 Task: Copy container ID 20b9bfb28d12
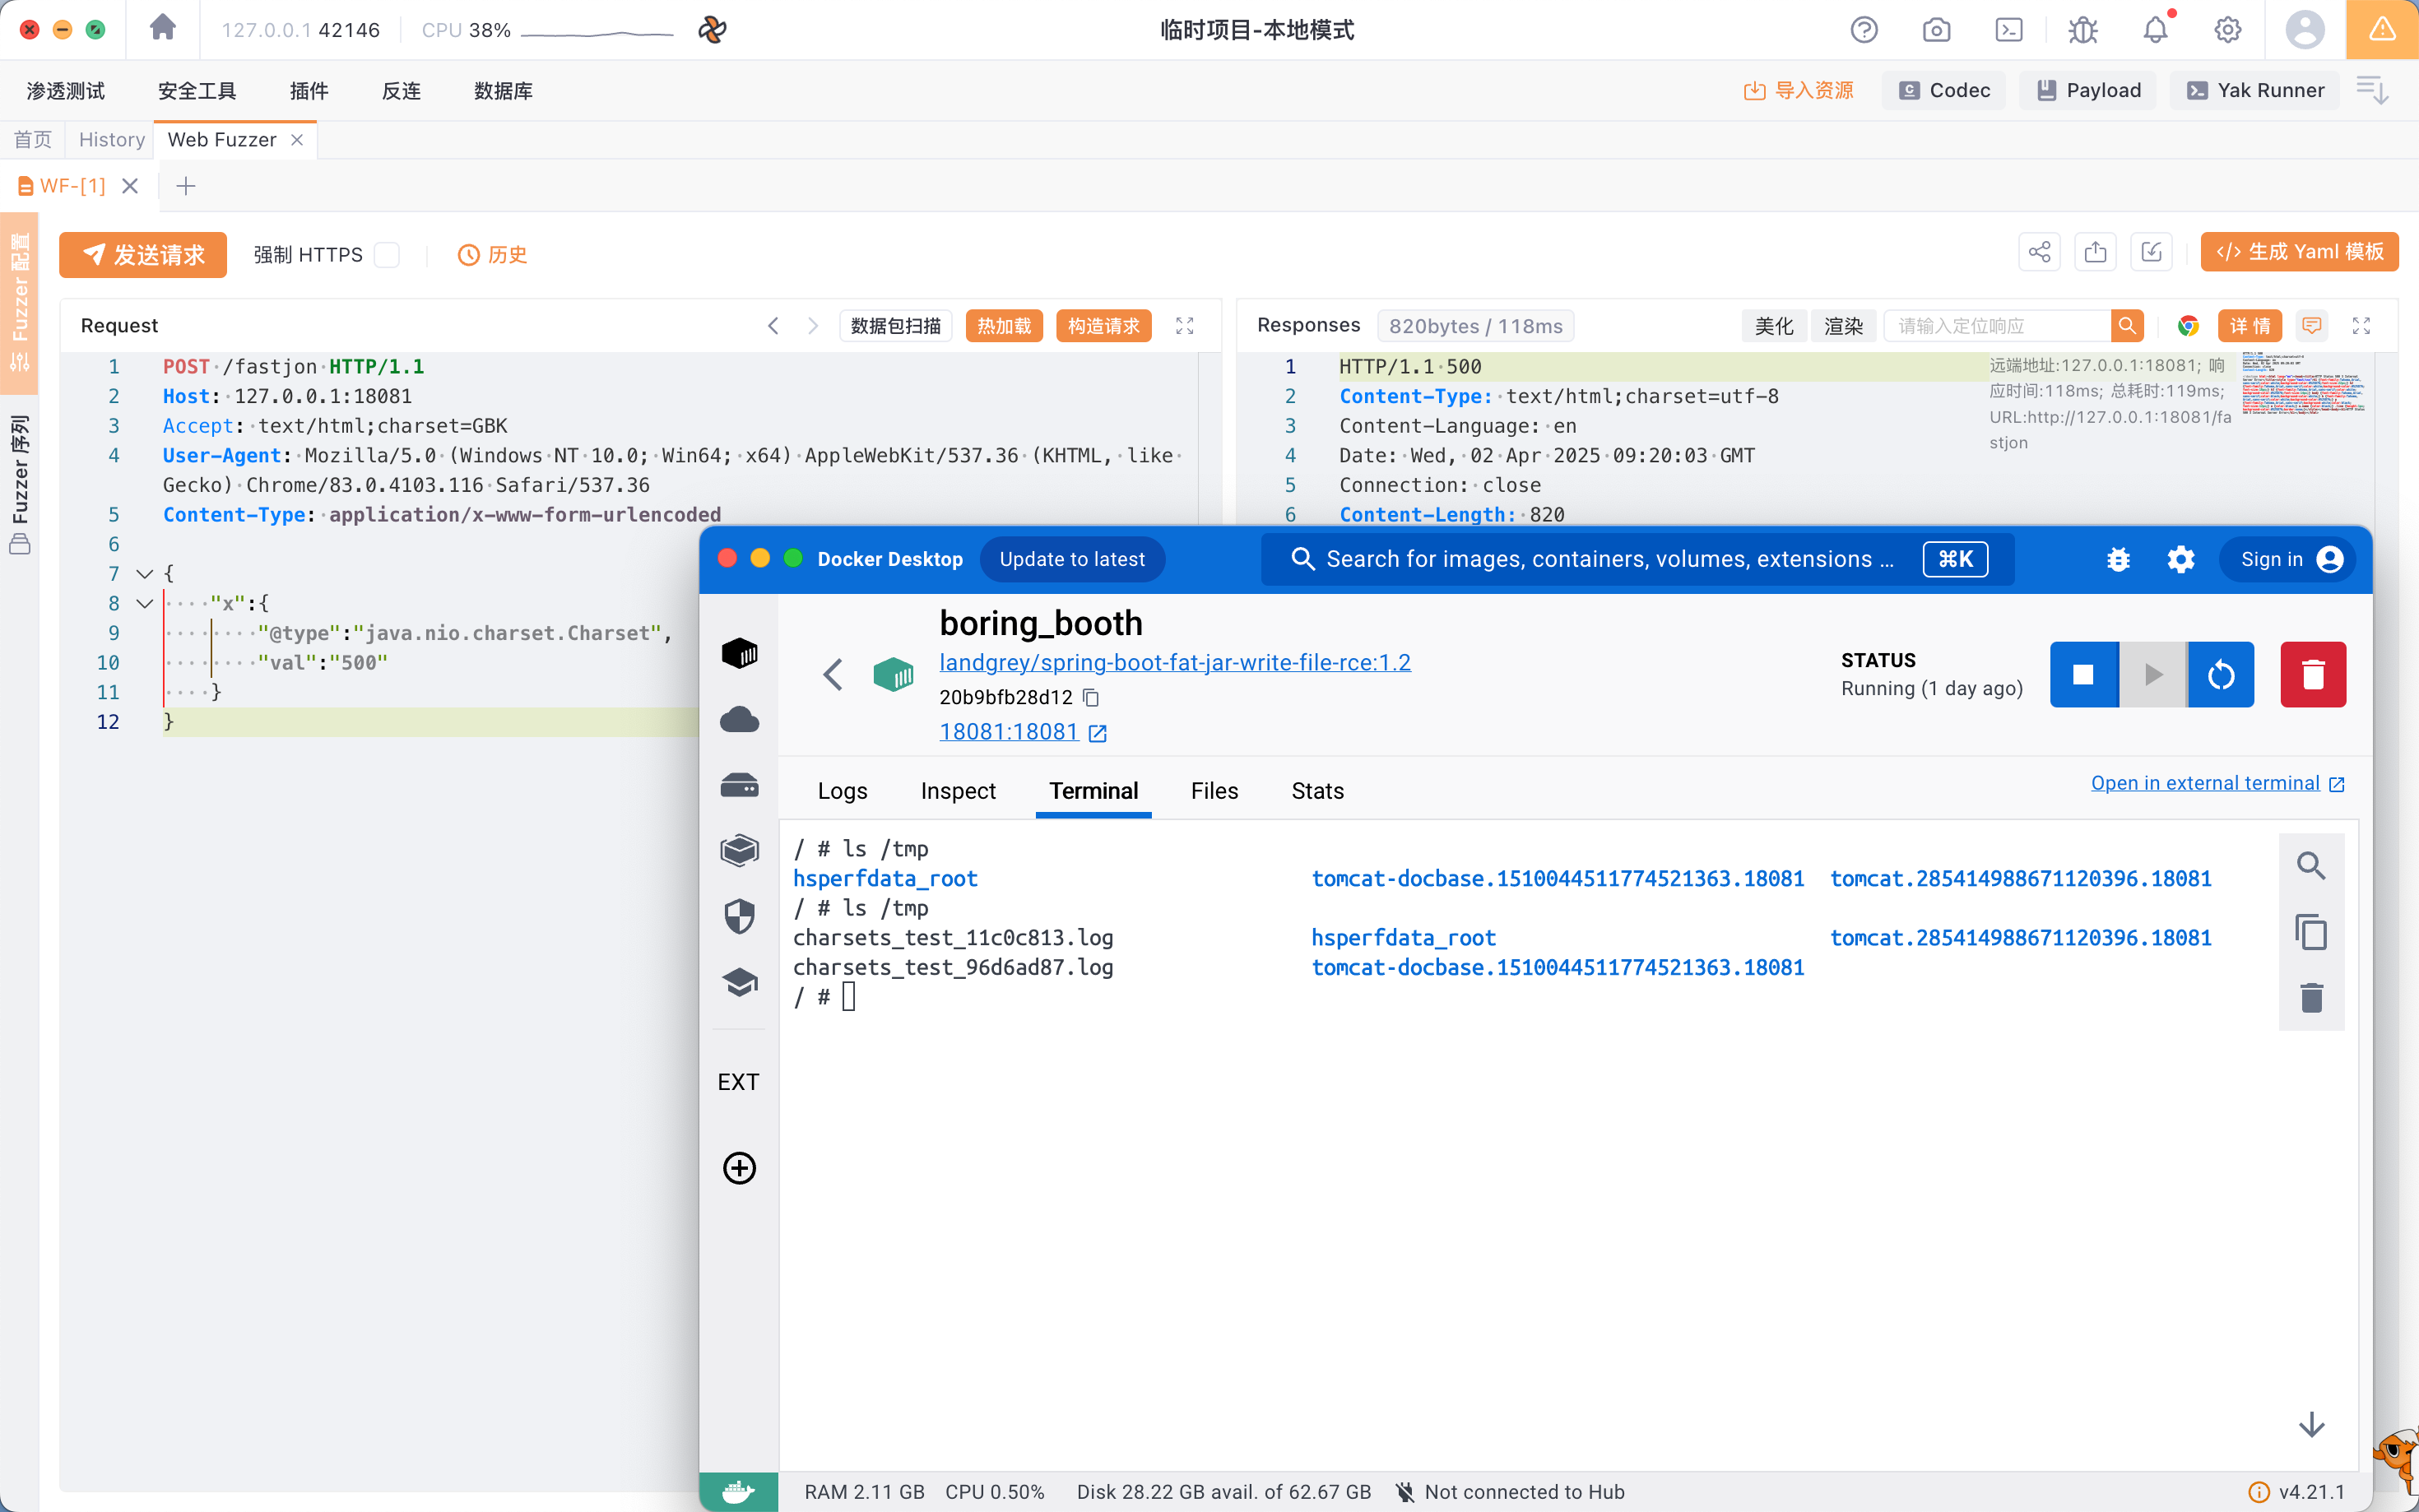(1091, 697)
